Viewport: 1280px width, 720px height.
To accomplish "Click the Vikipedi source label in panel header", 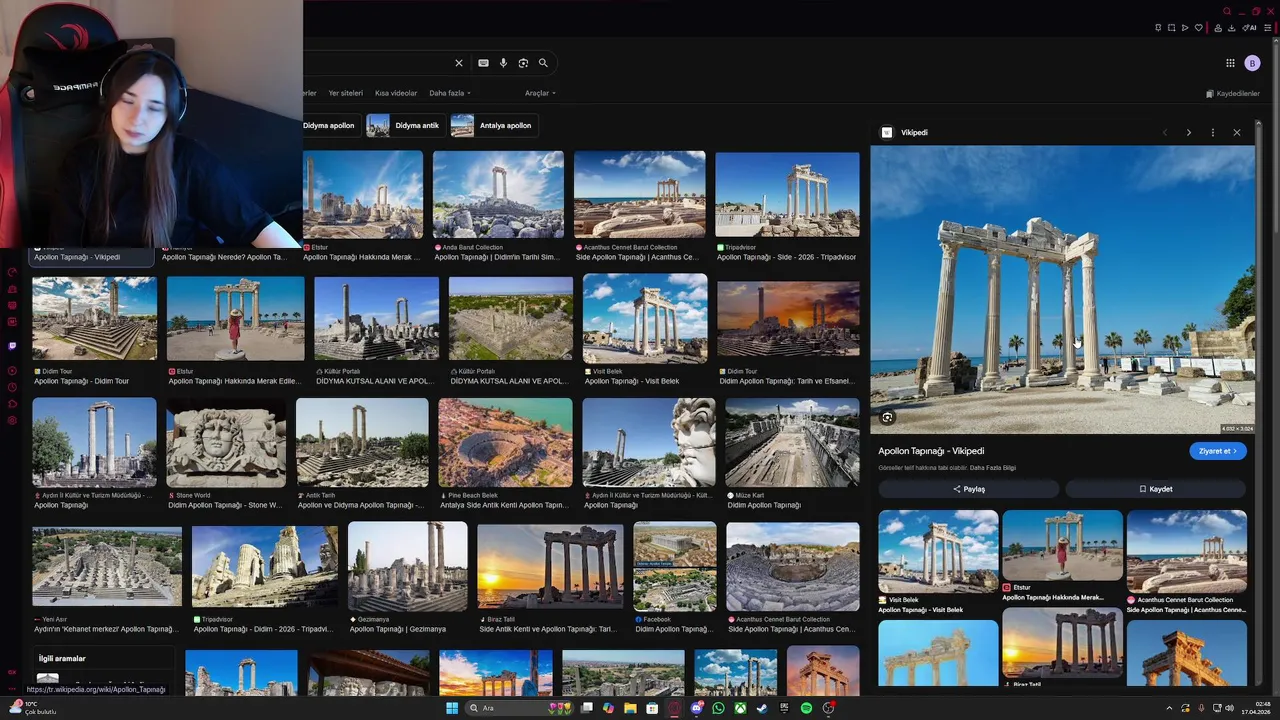I will click(914, 132).
